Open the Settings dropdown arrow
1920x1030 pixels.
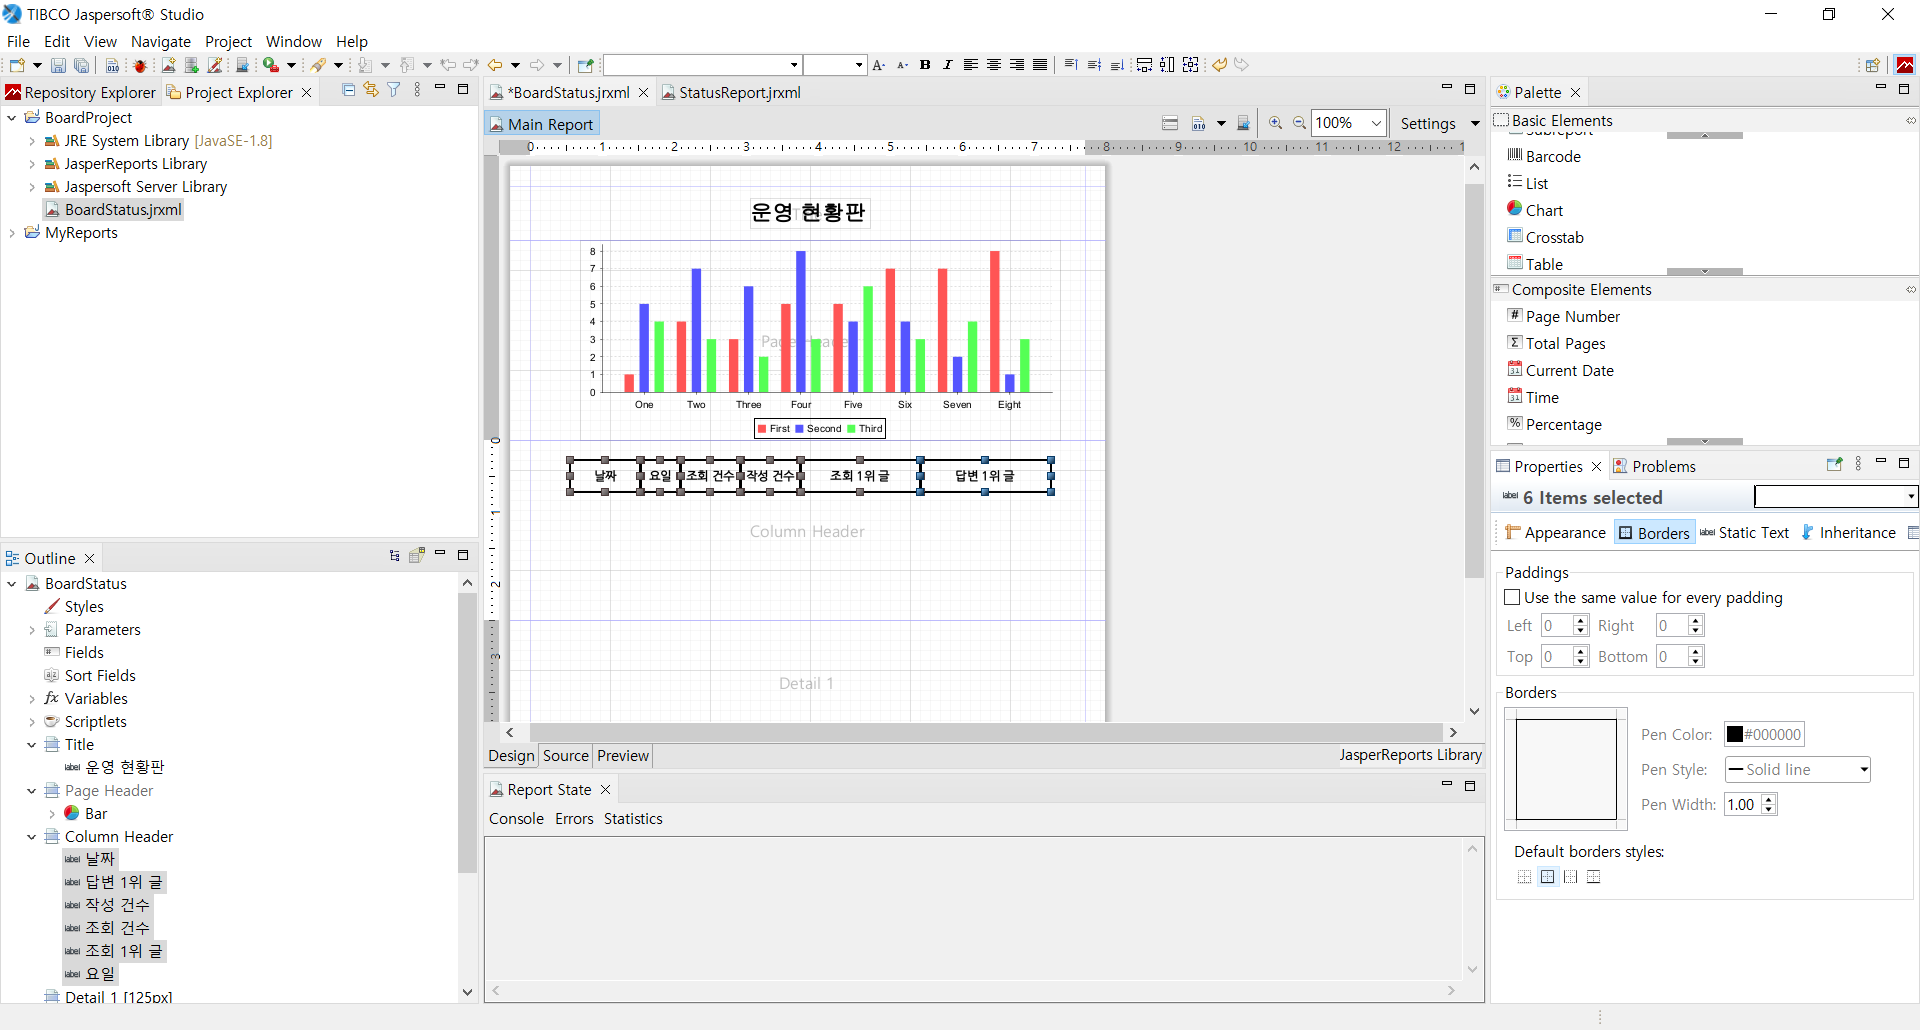coord(1474,123)
